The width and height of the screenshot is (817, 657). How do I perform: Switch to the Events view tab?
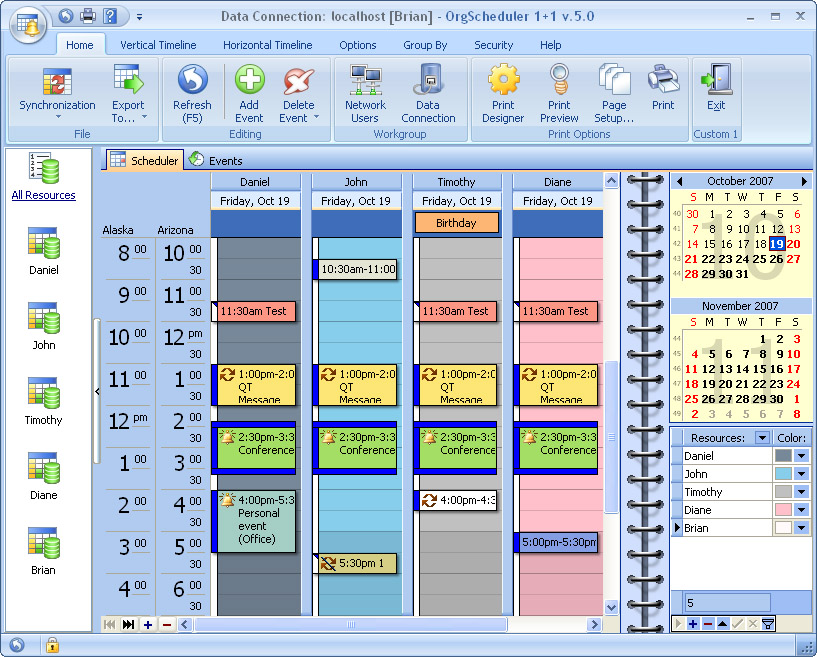[x=216, y=160]
